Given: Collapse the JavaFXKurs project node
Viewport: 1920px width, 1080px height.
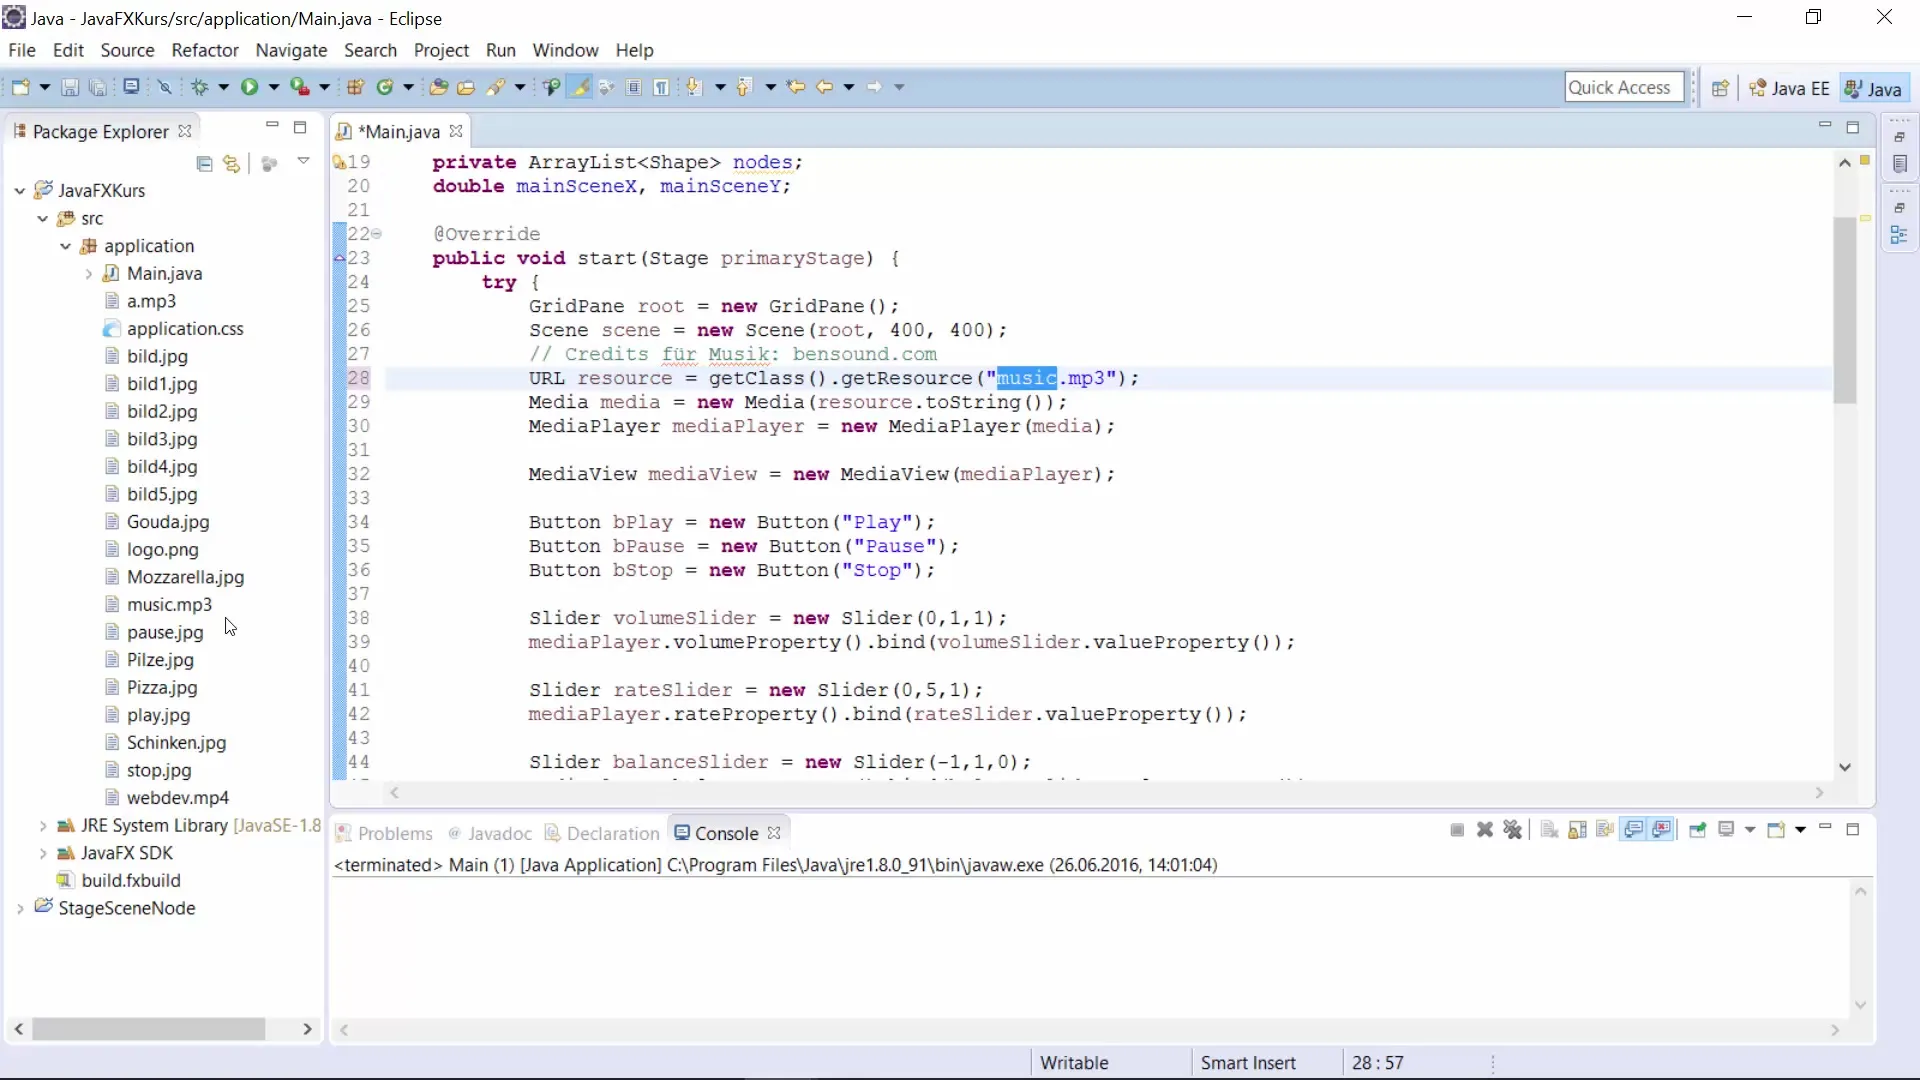Looking at the screenshot, I should pyautogui.click(x=20, y=190).
